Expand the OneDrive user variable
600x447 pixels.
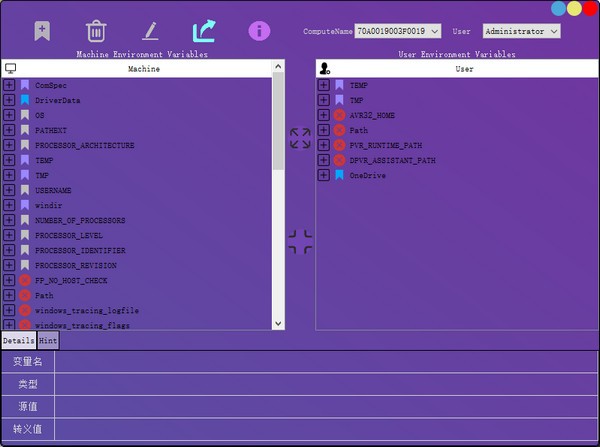coord(323,175)
